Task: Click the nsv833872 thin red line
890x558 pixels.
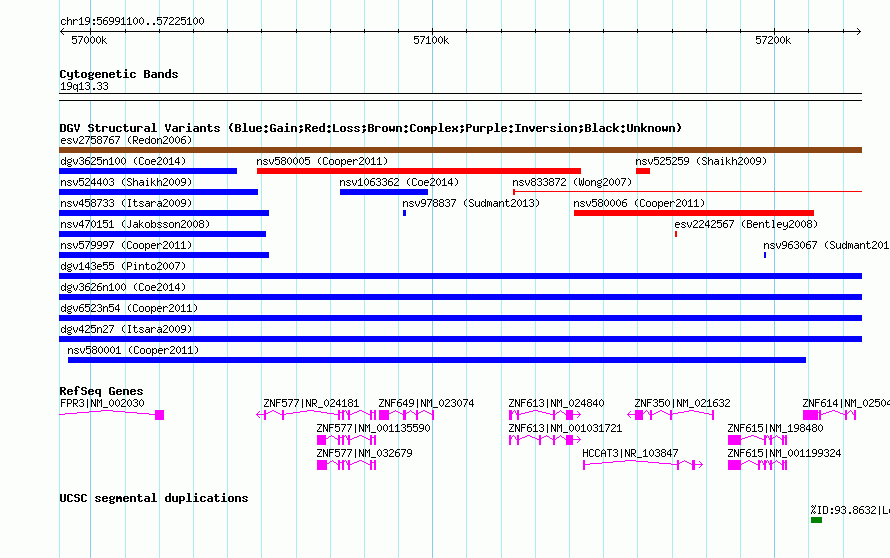Action: click(687, 192)
